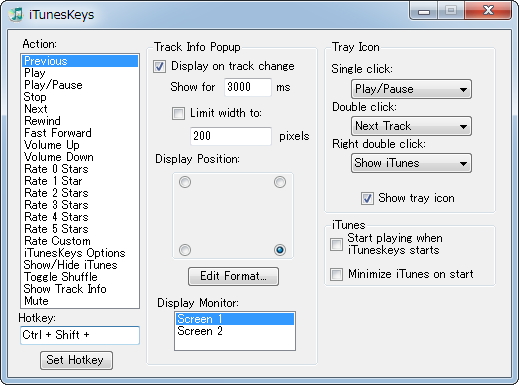Open the Single click dropdown
Image resolution: width=519 pixels, height=385 pixels.
point(411,89)
